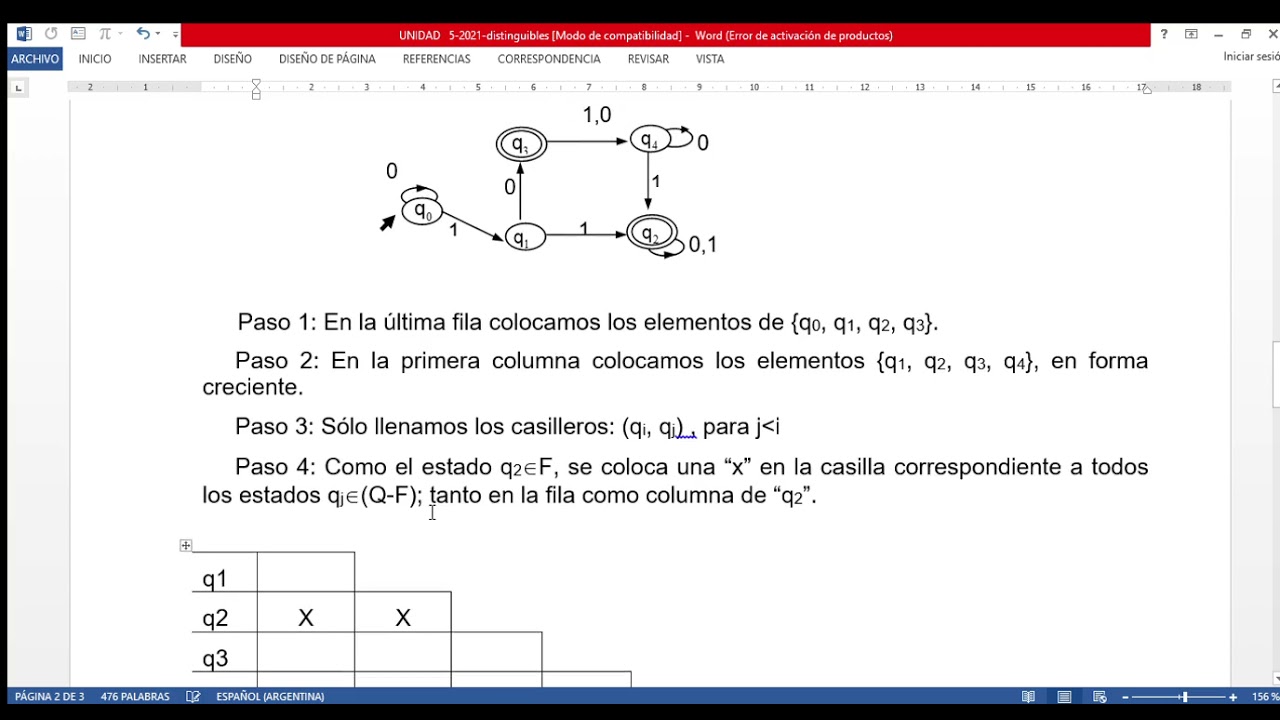Click the zoom slider handle

(1185, 697)
